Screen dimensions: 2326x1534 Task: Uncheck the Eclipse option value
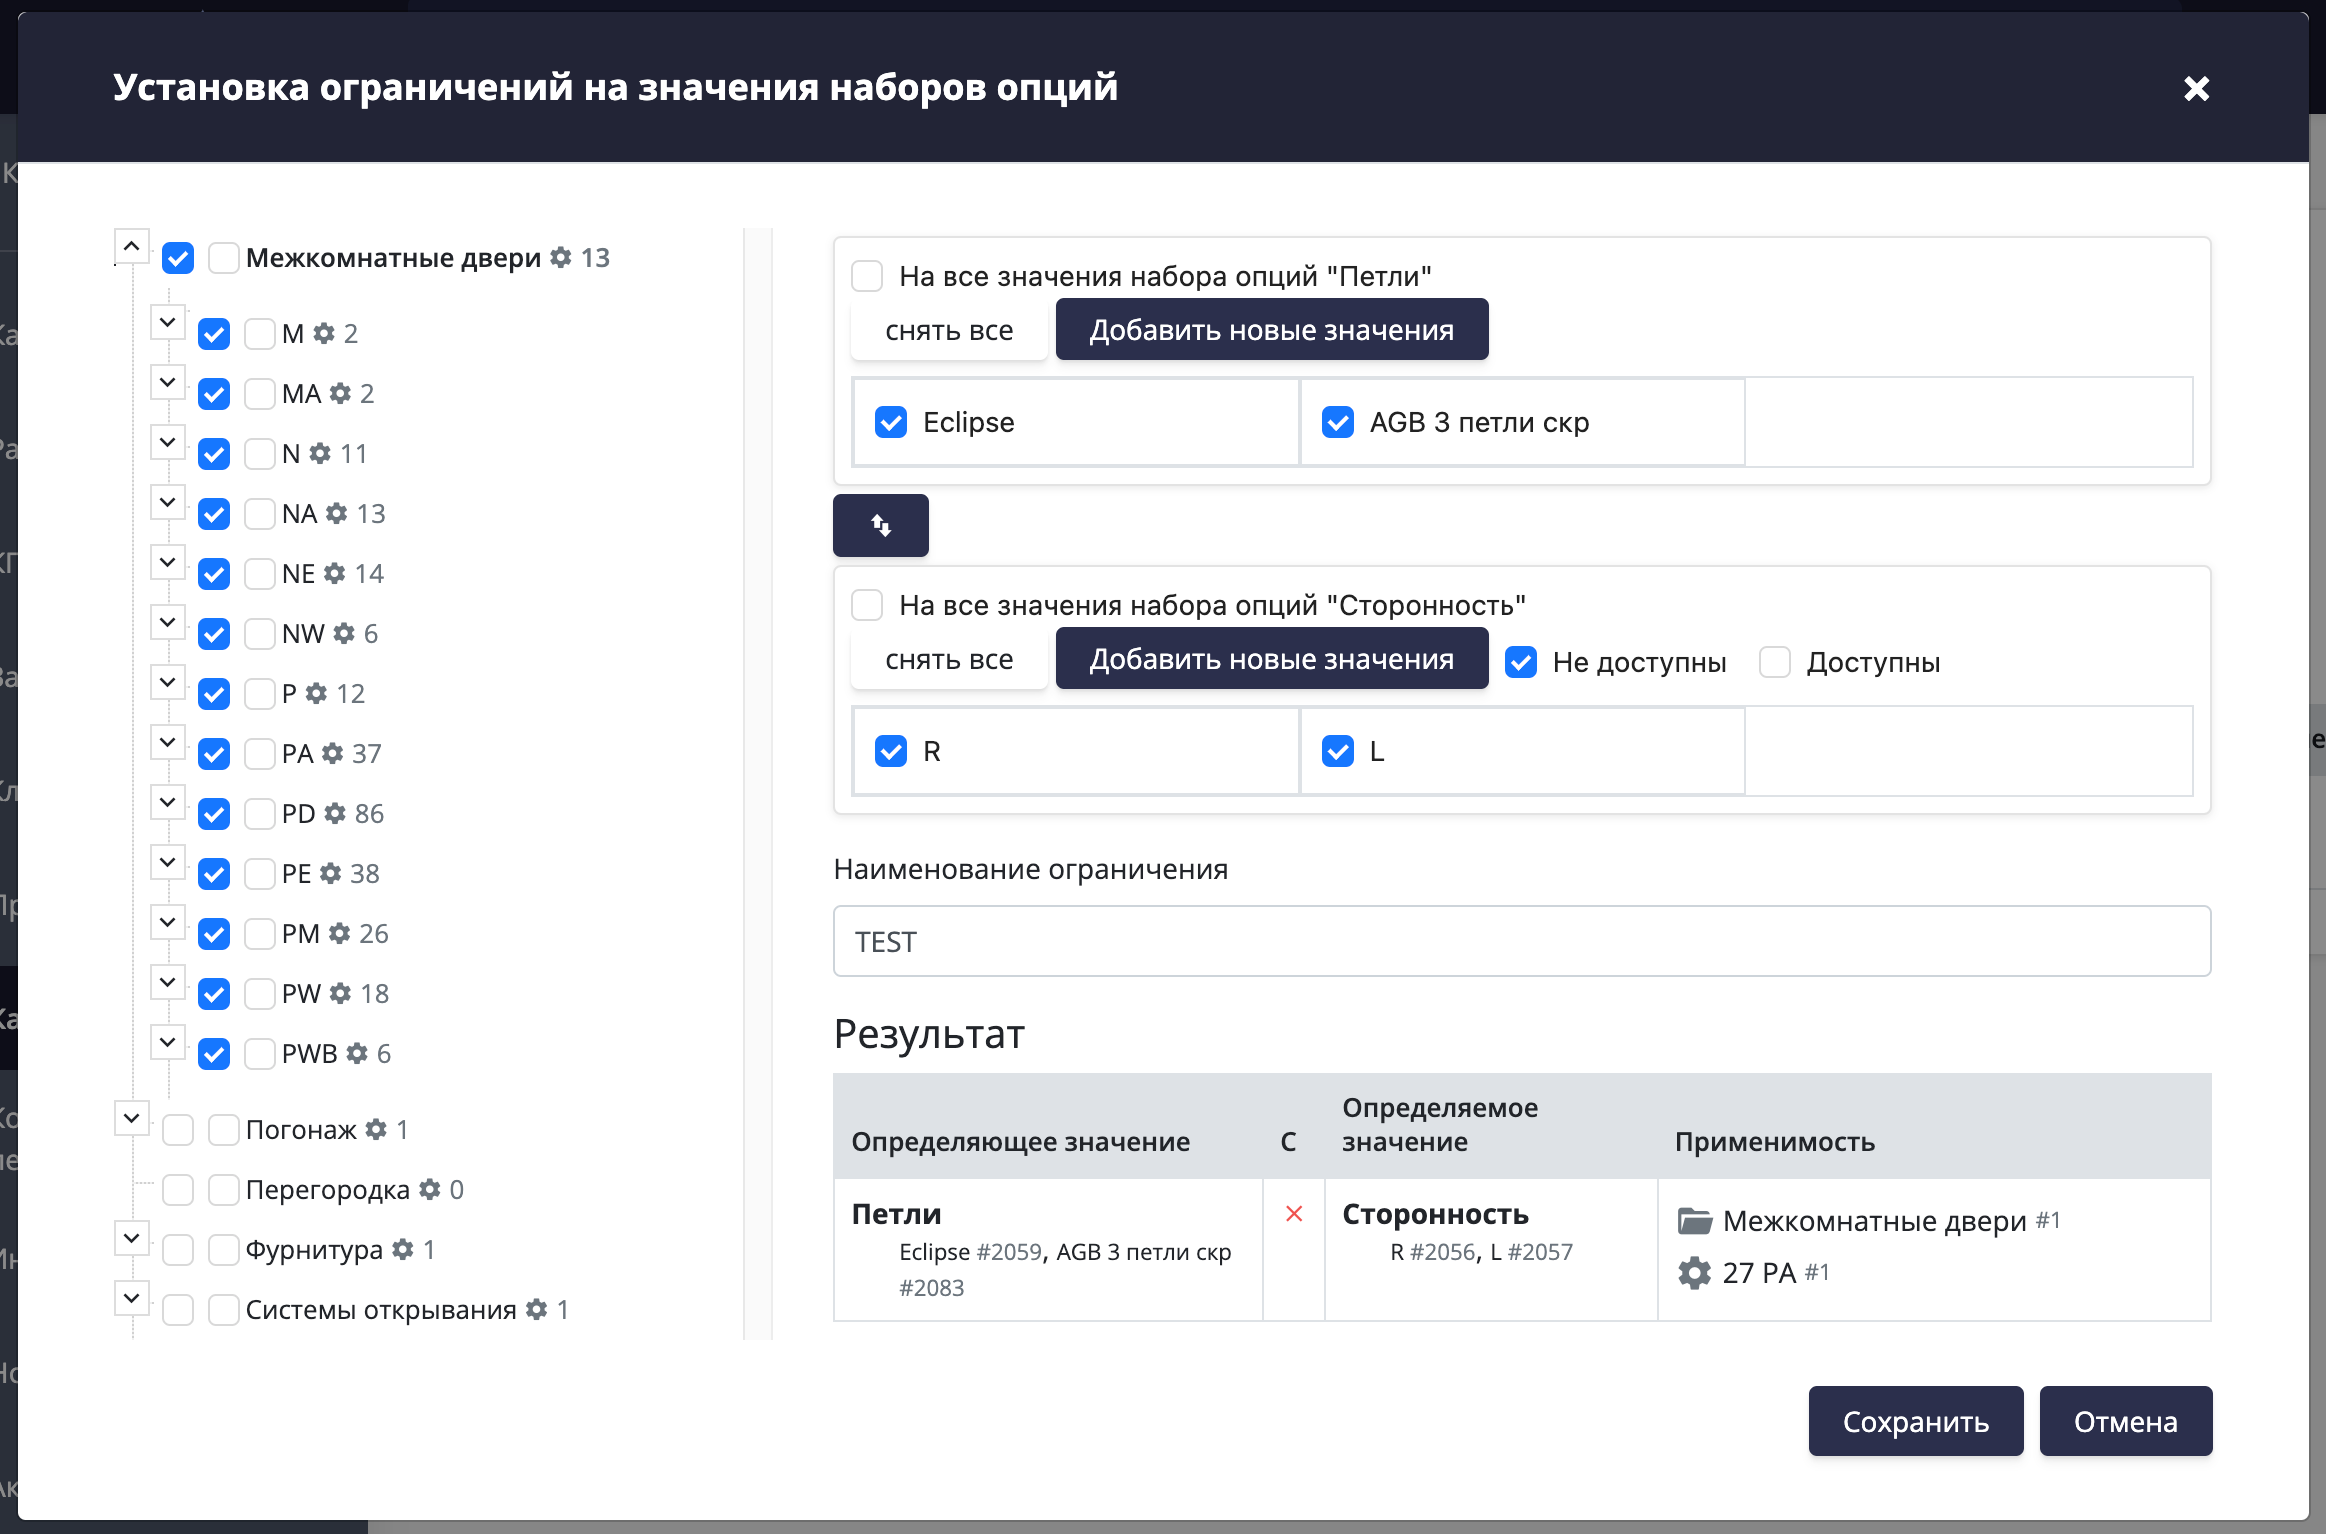pos(891,422)
